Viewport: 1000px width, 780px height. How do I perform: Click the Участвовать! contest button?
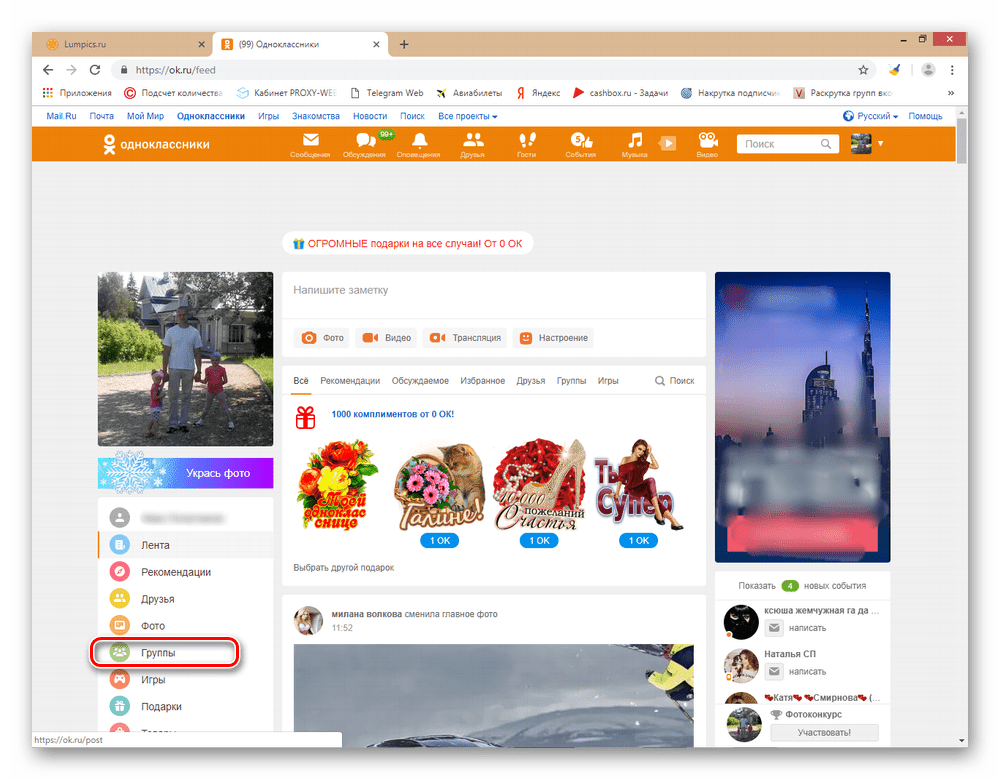pyautogui.click(x=824, y=733)
